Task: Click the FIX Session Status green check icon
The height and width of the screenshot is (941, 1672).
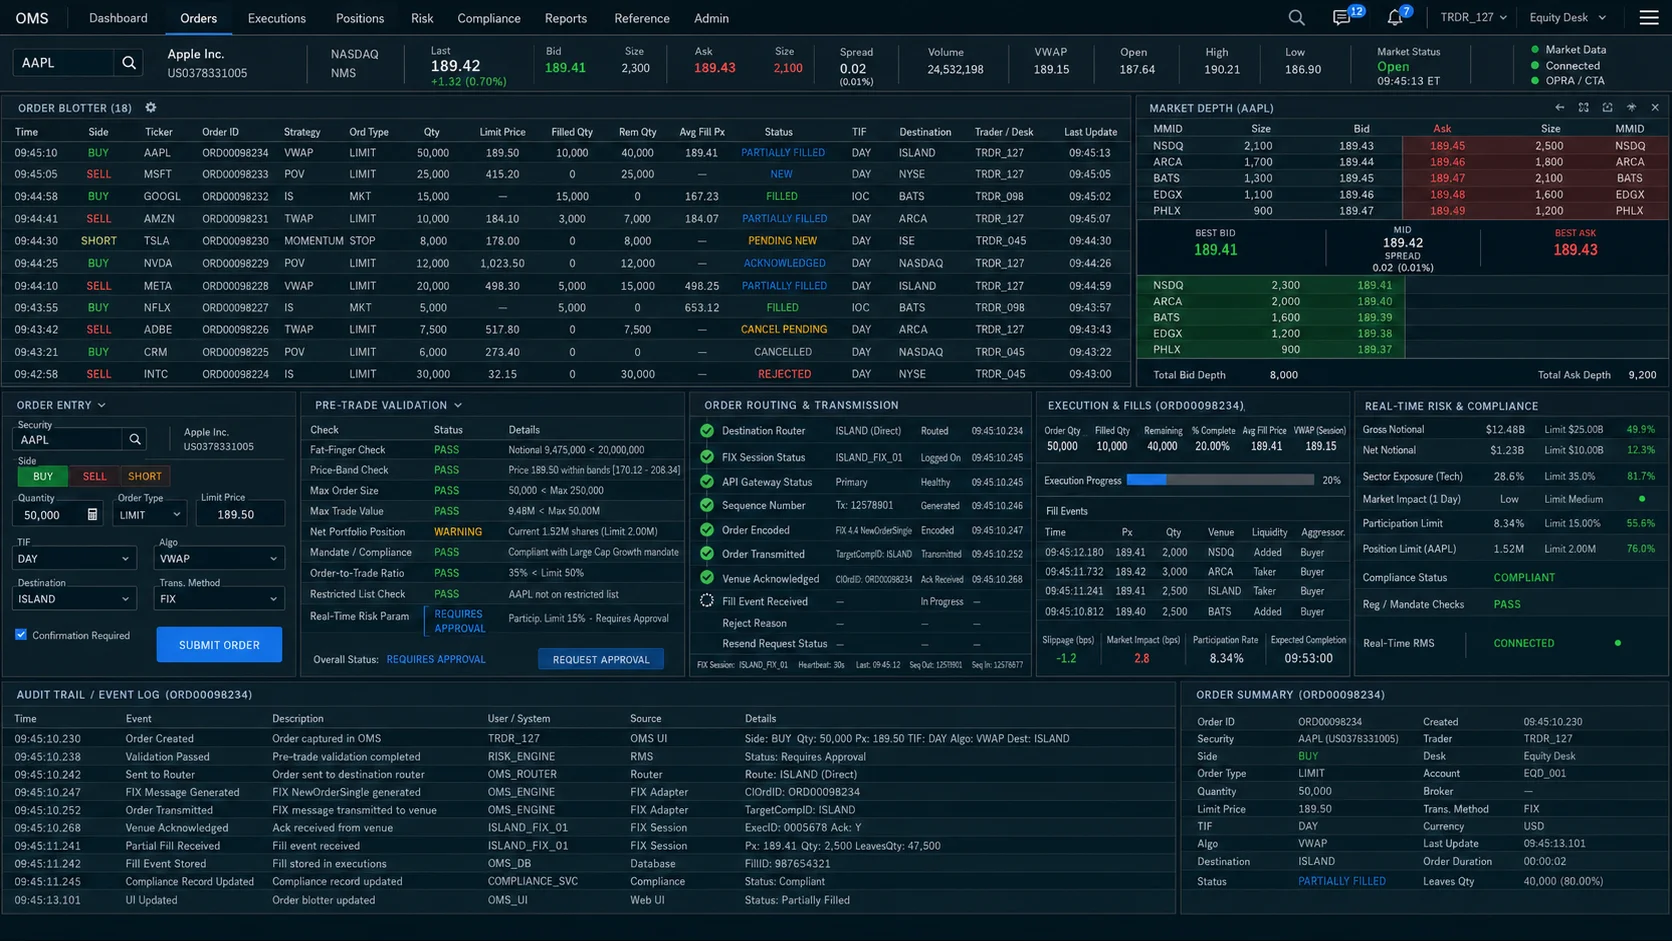Action: (707, 457)
